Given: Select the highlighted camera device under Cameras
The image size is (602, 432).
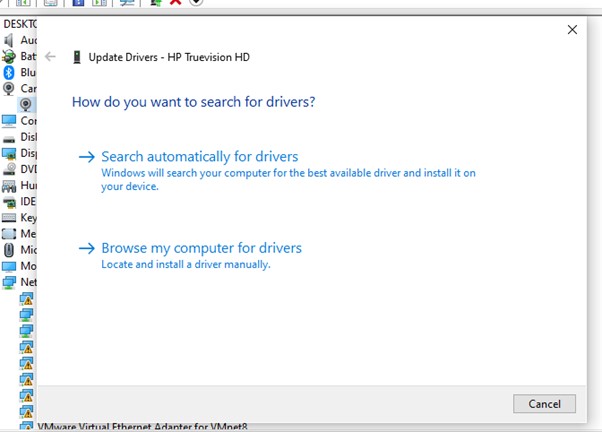Looking at the screenshot, I should coord(26,104).
